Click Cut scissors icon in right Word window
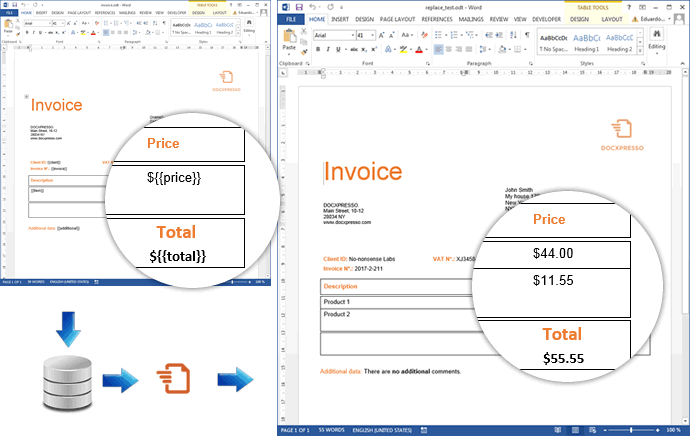The image size is (690, 436). coord(303,31)
